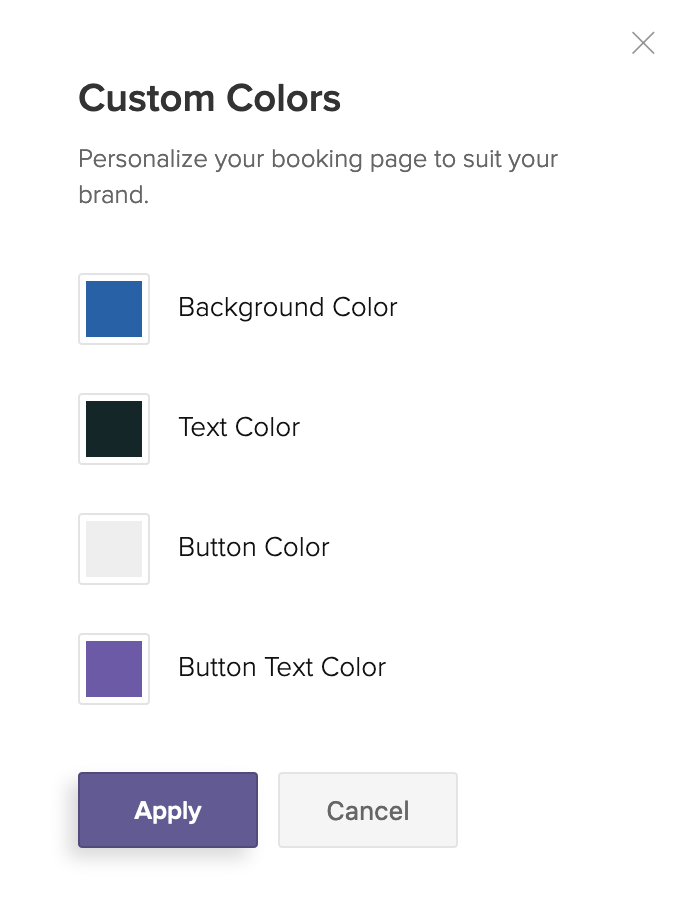The height and width of the screenshot is (910, 692).
Task: Click the 'Custom Colors' heading
Action: (x=210, y=99)
